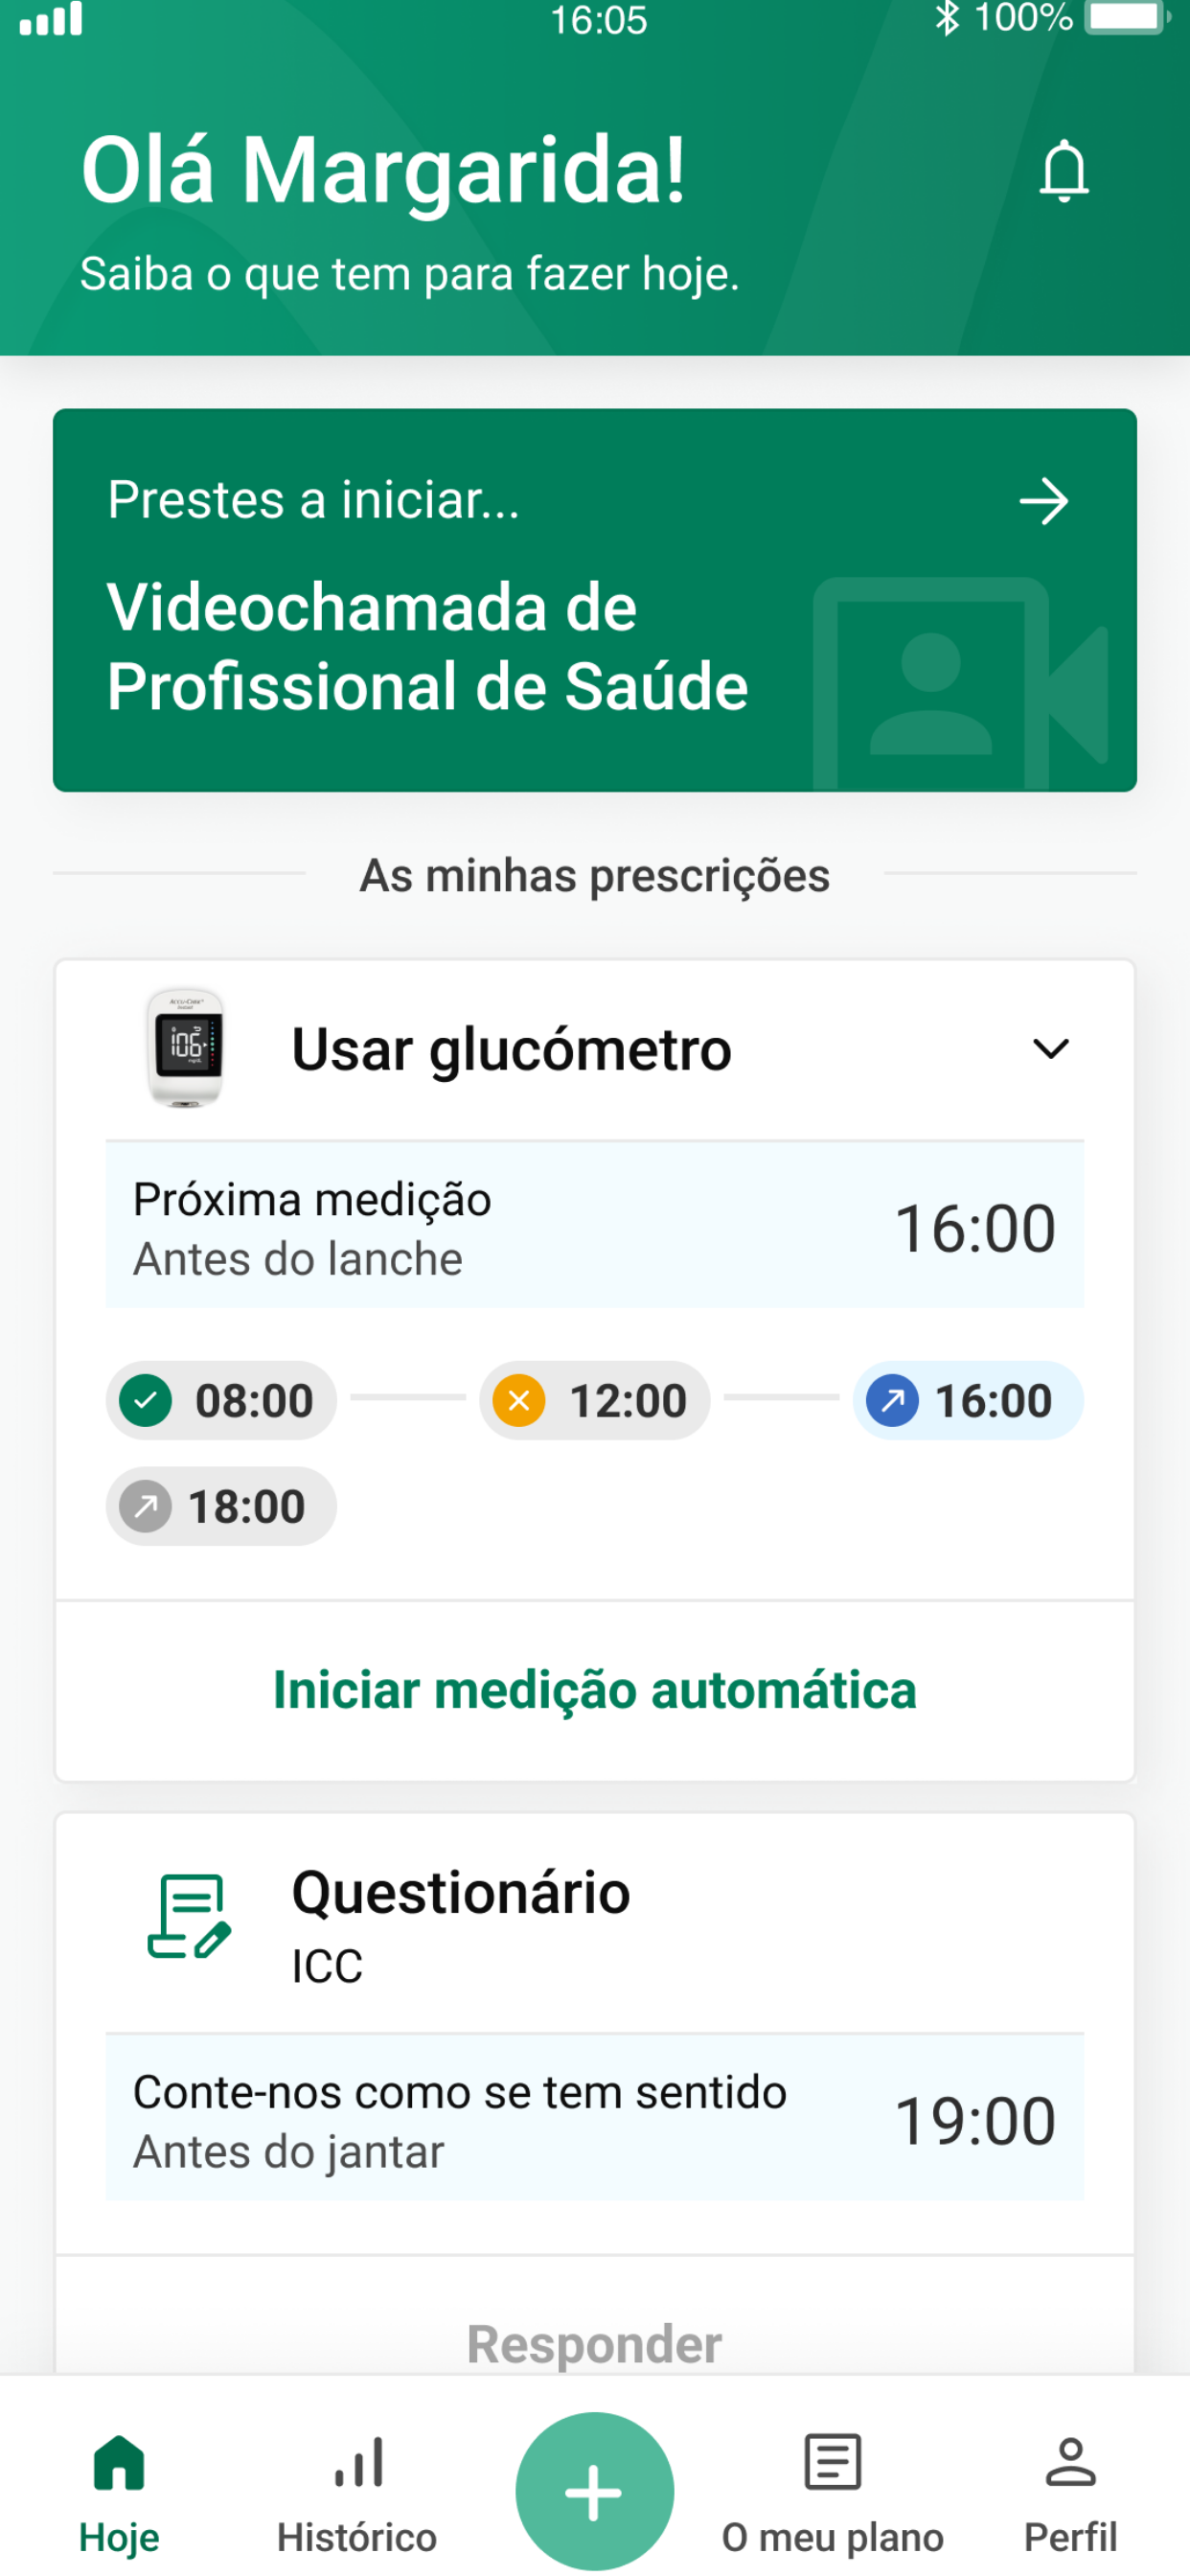
Task: Open the Hoje tab
Action: [x=119, y=2492]
